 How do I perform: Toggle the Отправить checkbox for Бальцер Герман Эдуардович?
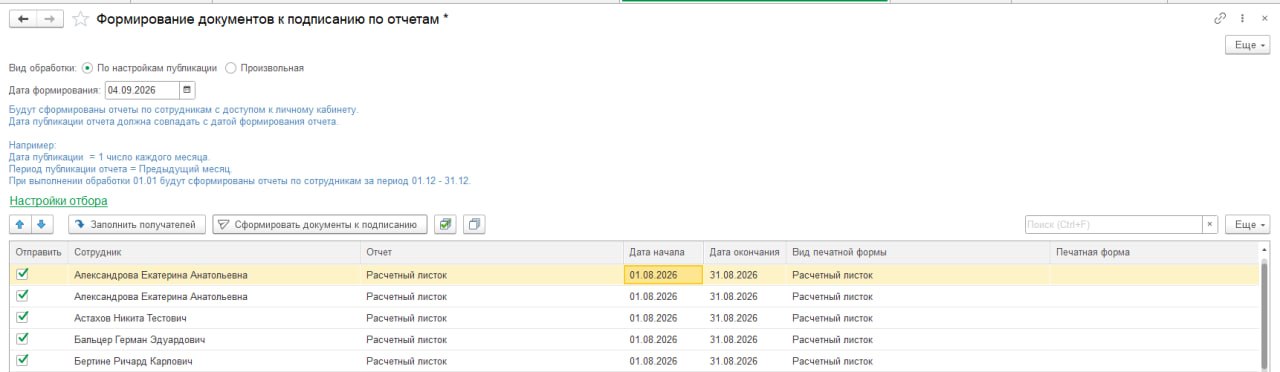tap(23, 339)
